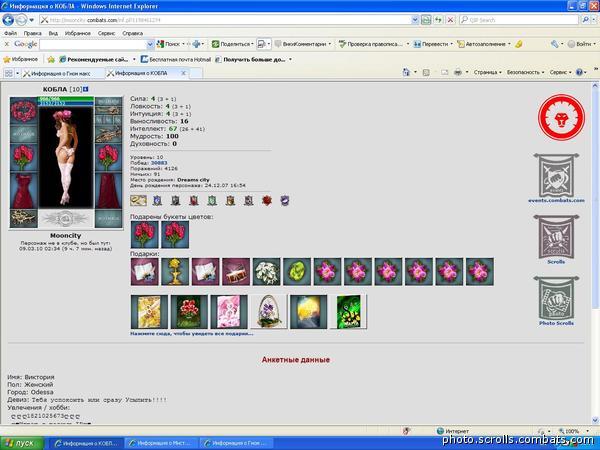Expand the Автозаполнение dropdown
600x450 pixels.
509,44
